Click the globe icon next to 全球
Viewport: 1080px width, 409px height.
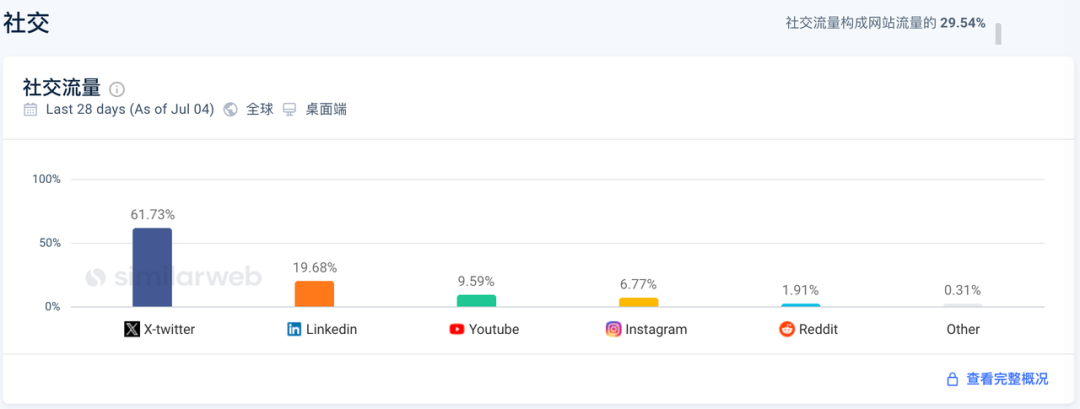coord(231,109)
